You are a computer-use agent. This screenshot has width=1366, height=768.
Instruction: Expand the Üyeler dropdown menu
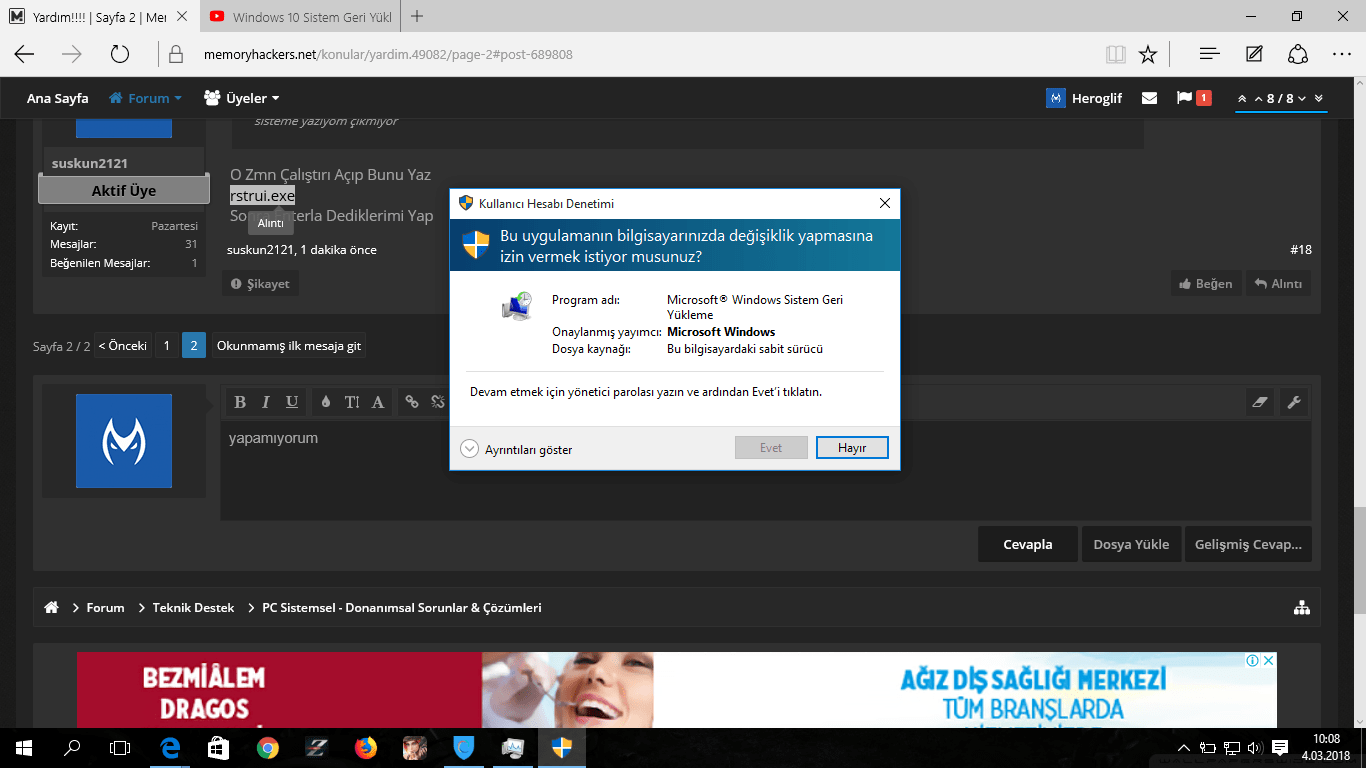(x=241, y=98)
